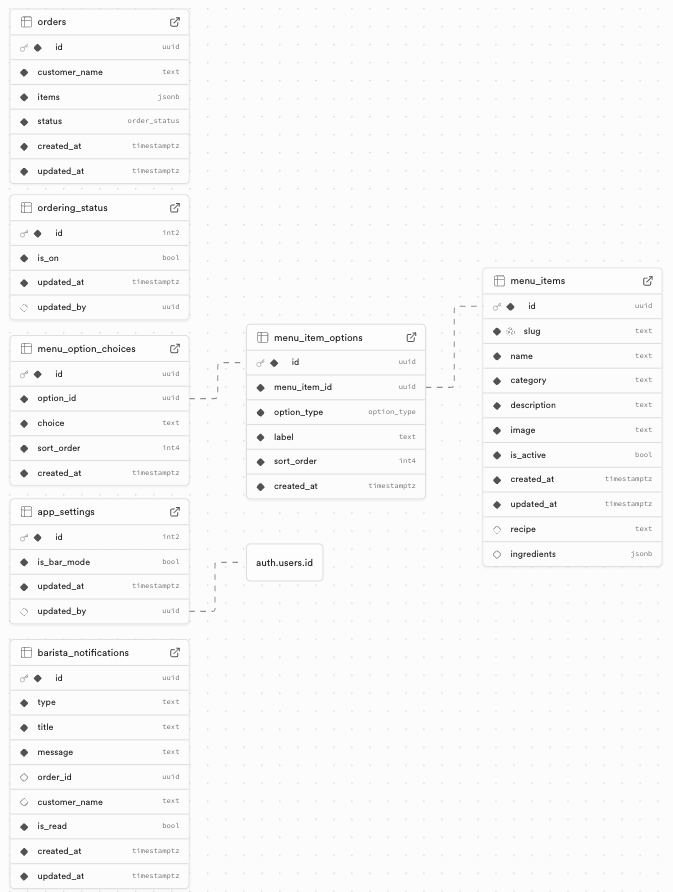673x892 pixels.
Task: Click the ingredients column in menu_items
Action: tap(533, 554)
